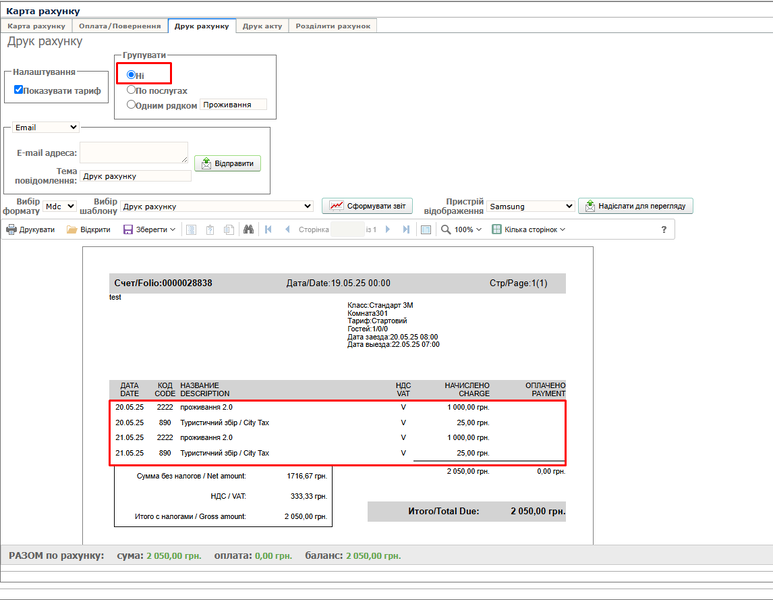773x600 pixels.
Task: Switch to the Оплата/Повернення tab
Action: tap(121, 26)
